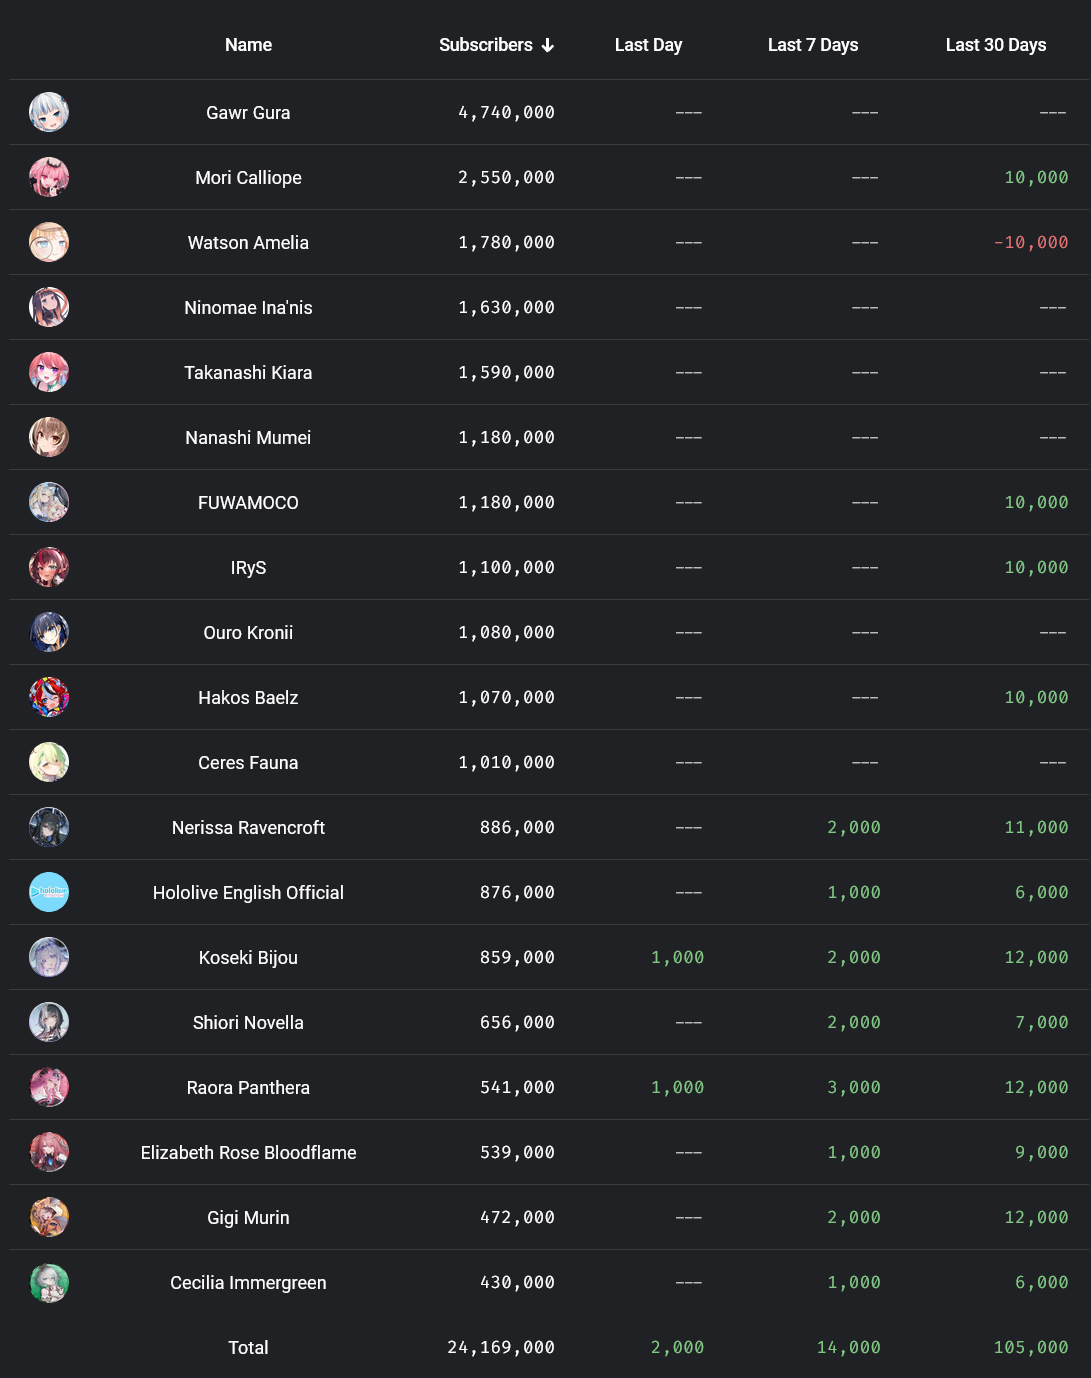Click the total subscribers value 24,169,000
The image size is (1091, 1378).
tap(501, 1347)
